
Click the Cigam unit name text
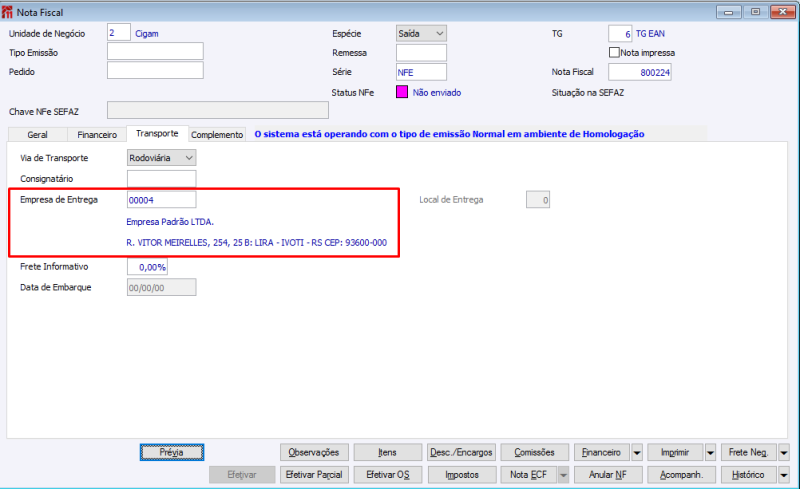coord(147,34)
